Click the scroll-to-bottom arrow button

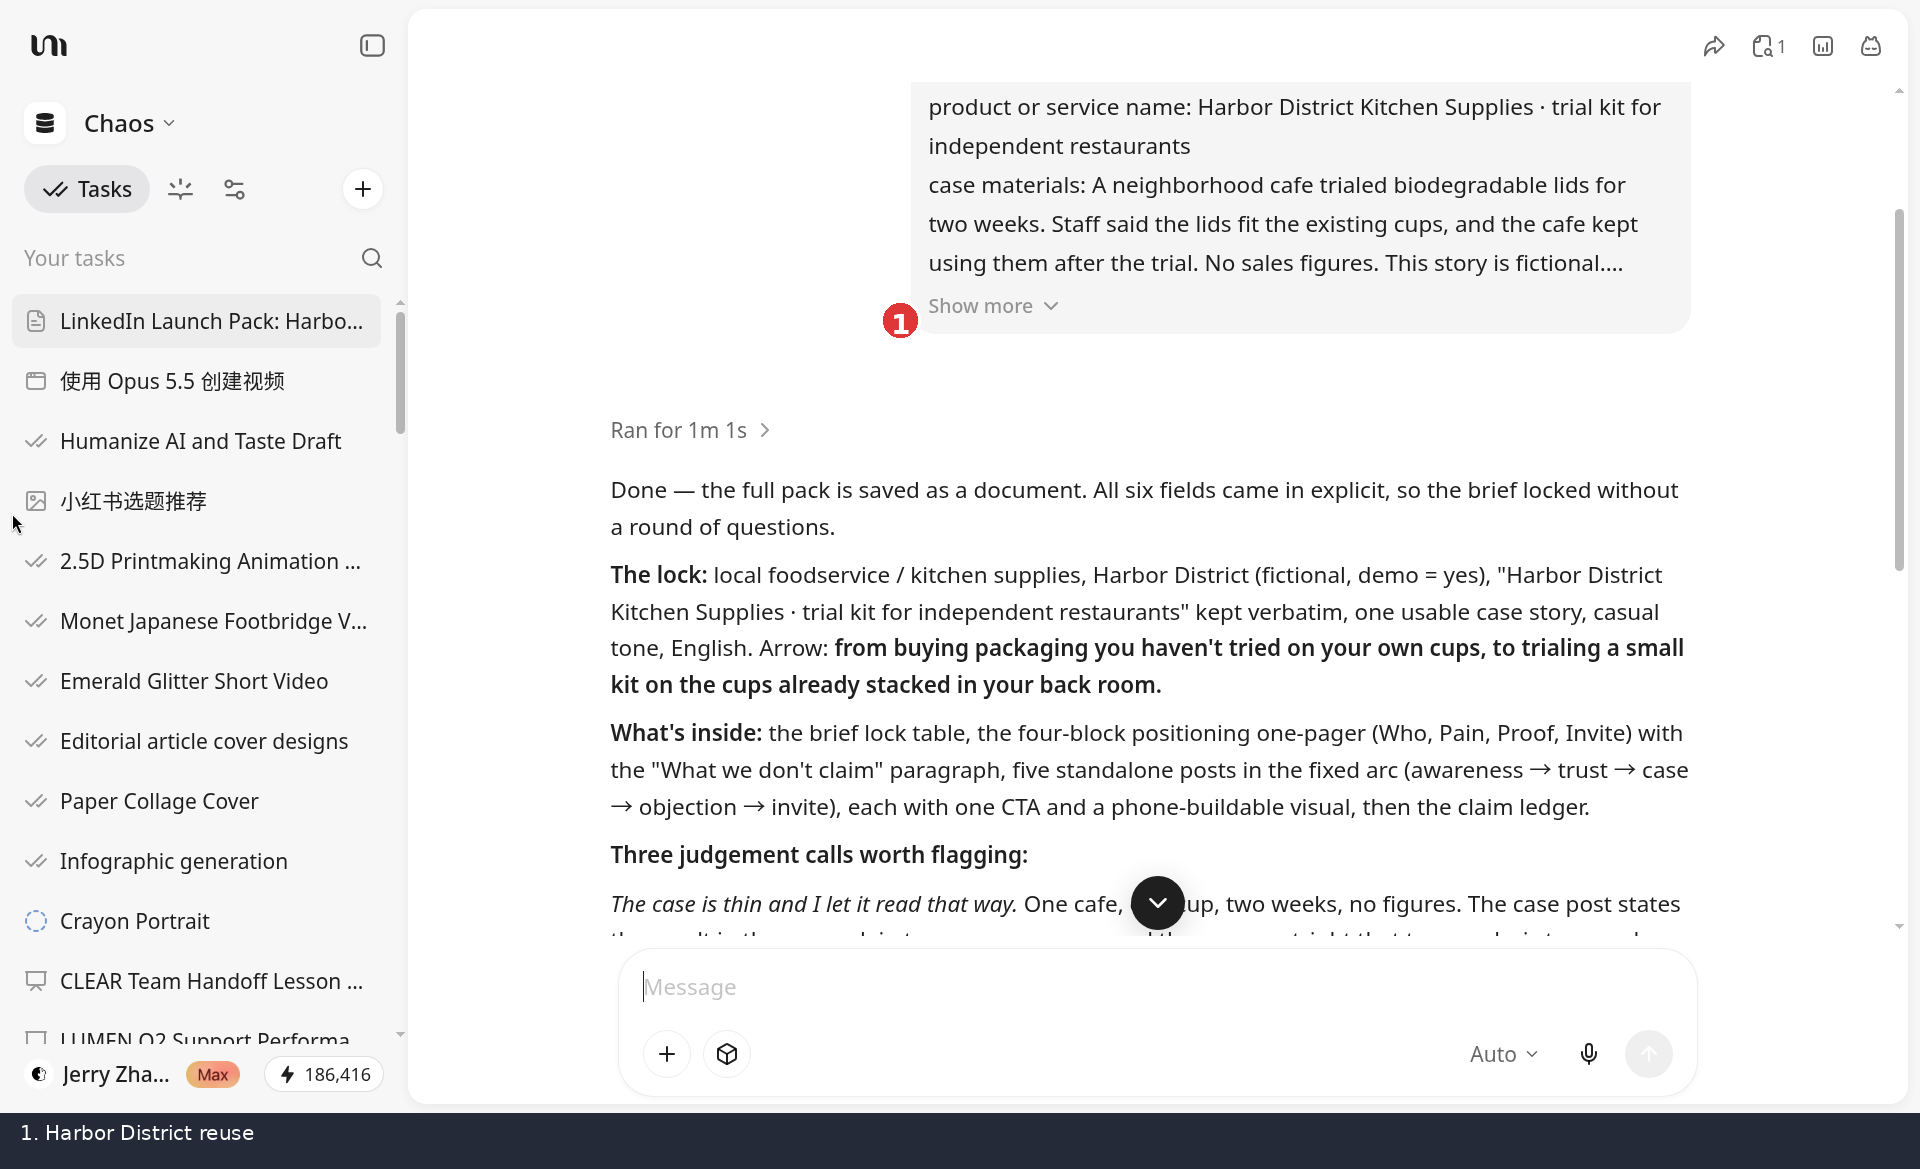pyautogui.click(x=1158, y=903)
